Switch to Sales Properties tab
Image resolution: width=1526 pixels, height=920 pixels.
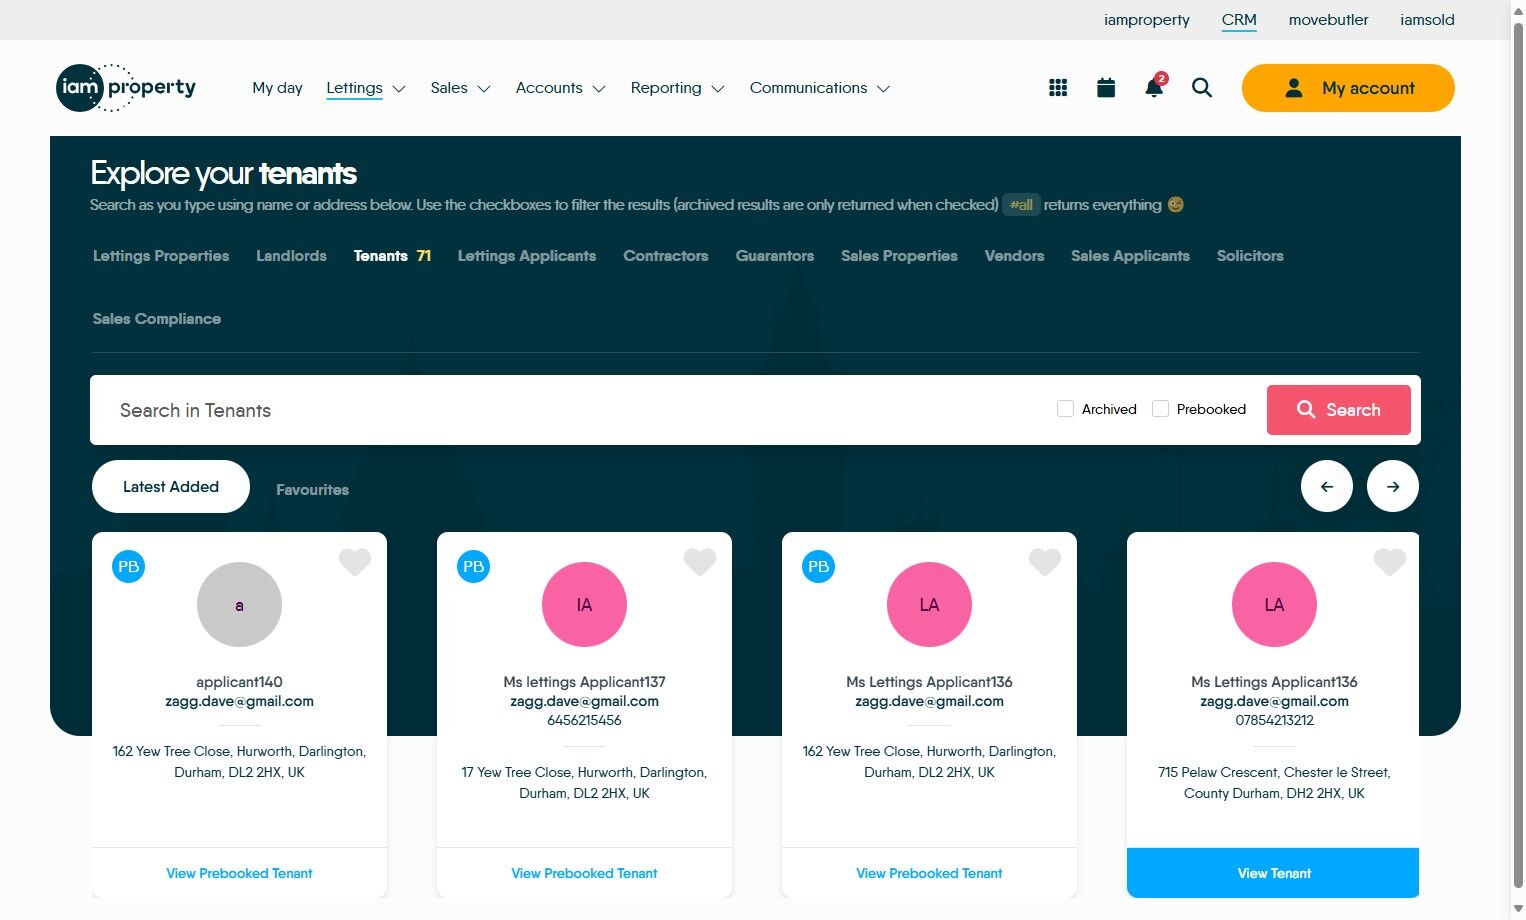[x=899, y=256]
